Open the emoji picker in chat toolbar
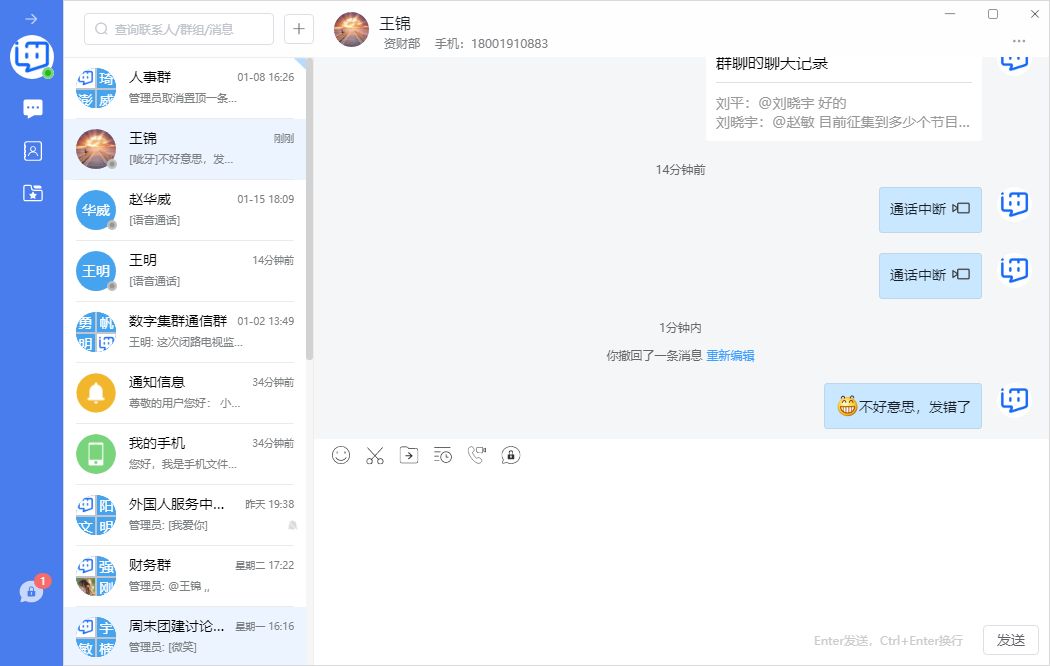1050x666 pixels. point(341,455)
